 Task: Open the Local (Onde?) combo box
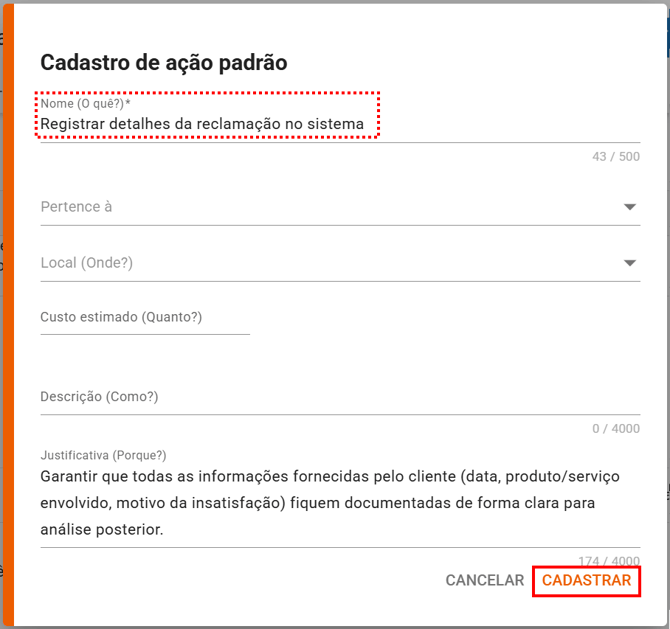tap(320, 263)
